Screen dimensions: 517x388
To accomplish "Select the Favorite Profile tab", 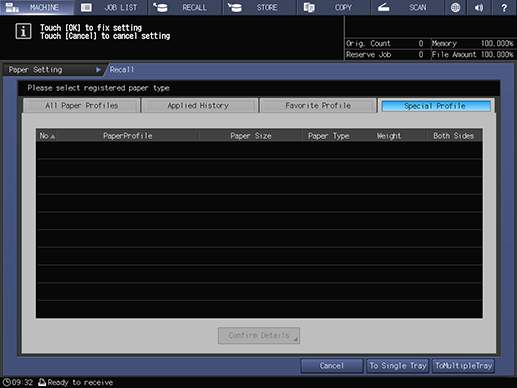I will click(x=318, y=106).
